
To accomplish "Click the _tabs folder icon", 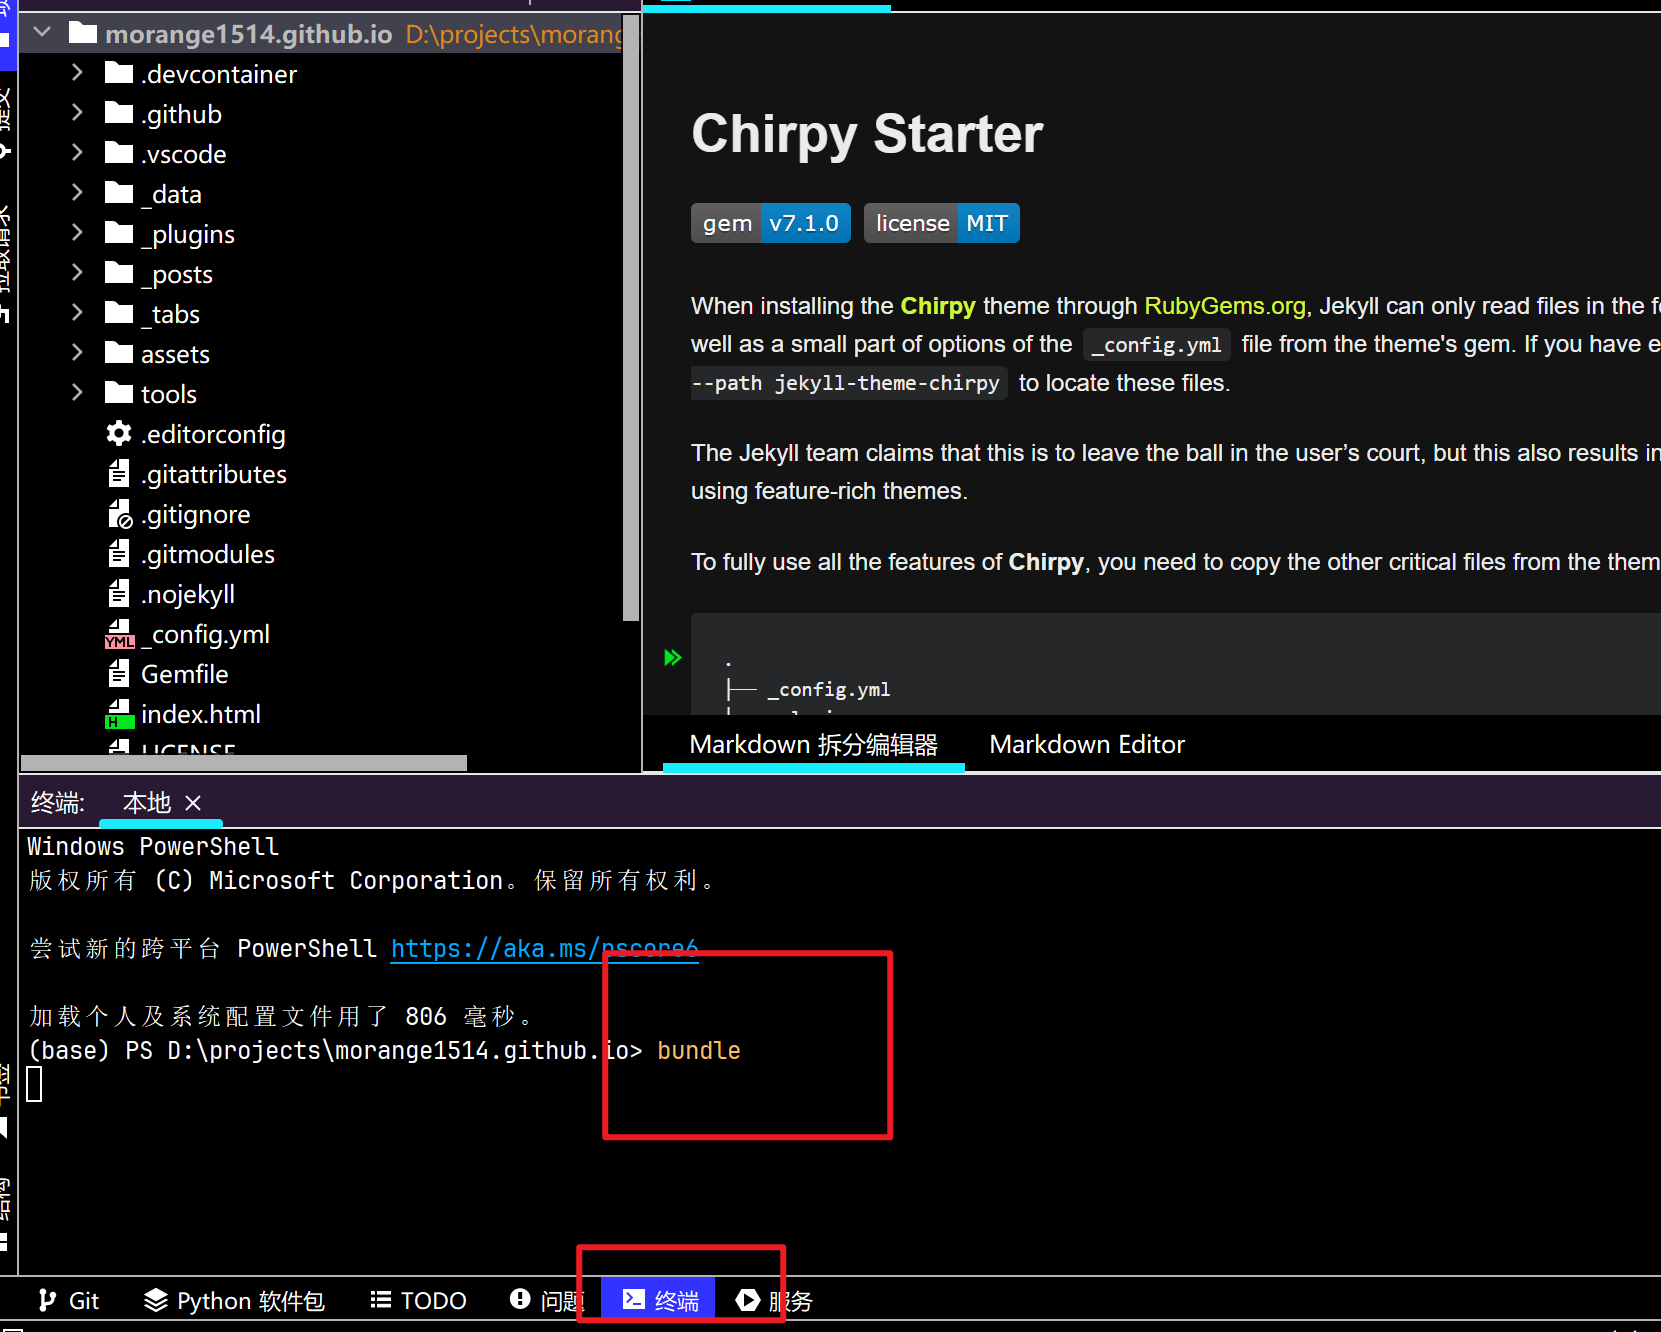I will point(119,312).
